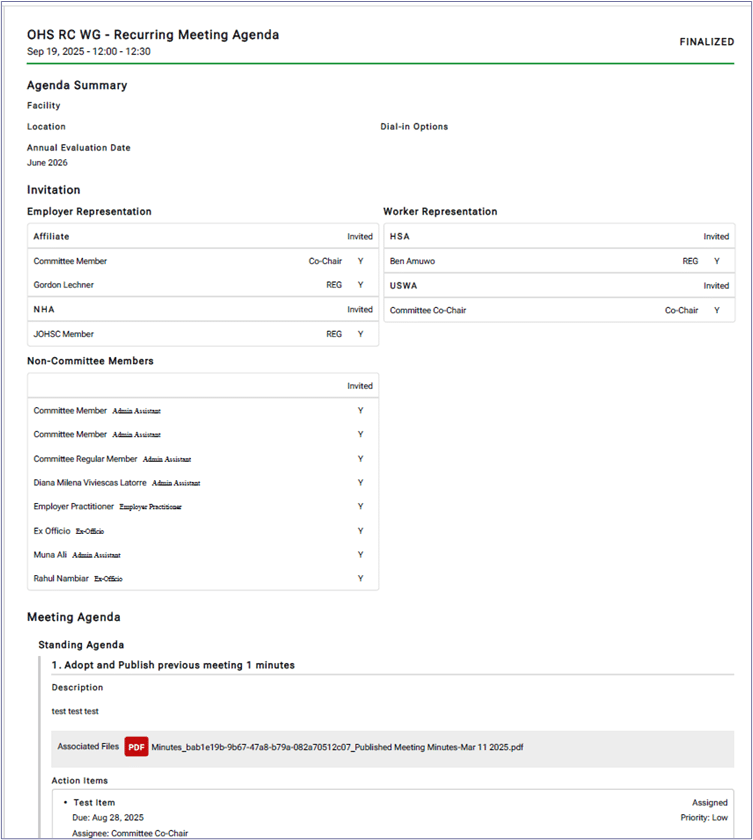753x840 pixels.
Task: Click the red PDF file icon
Action: [x=136, y=746]
